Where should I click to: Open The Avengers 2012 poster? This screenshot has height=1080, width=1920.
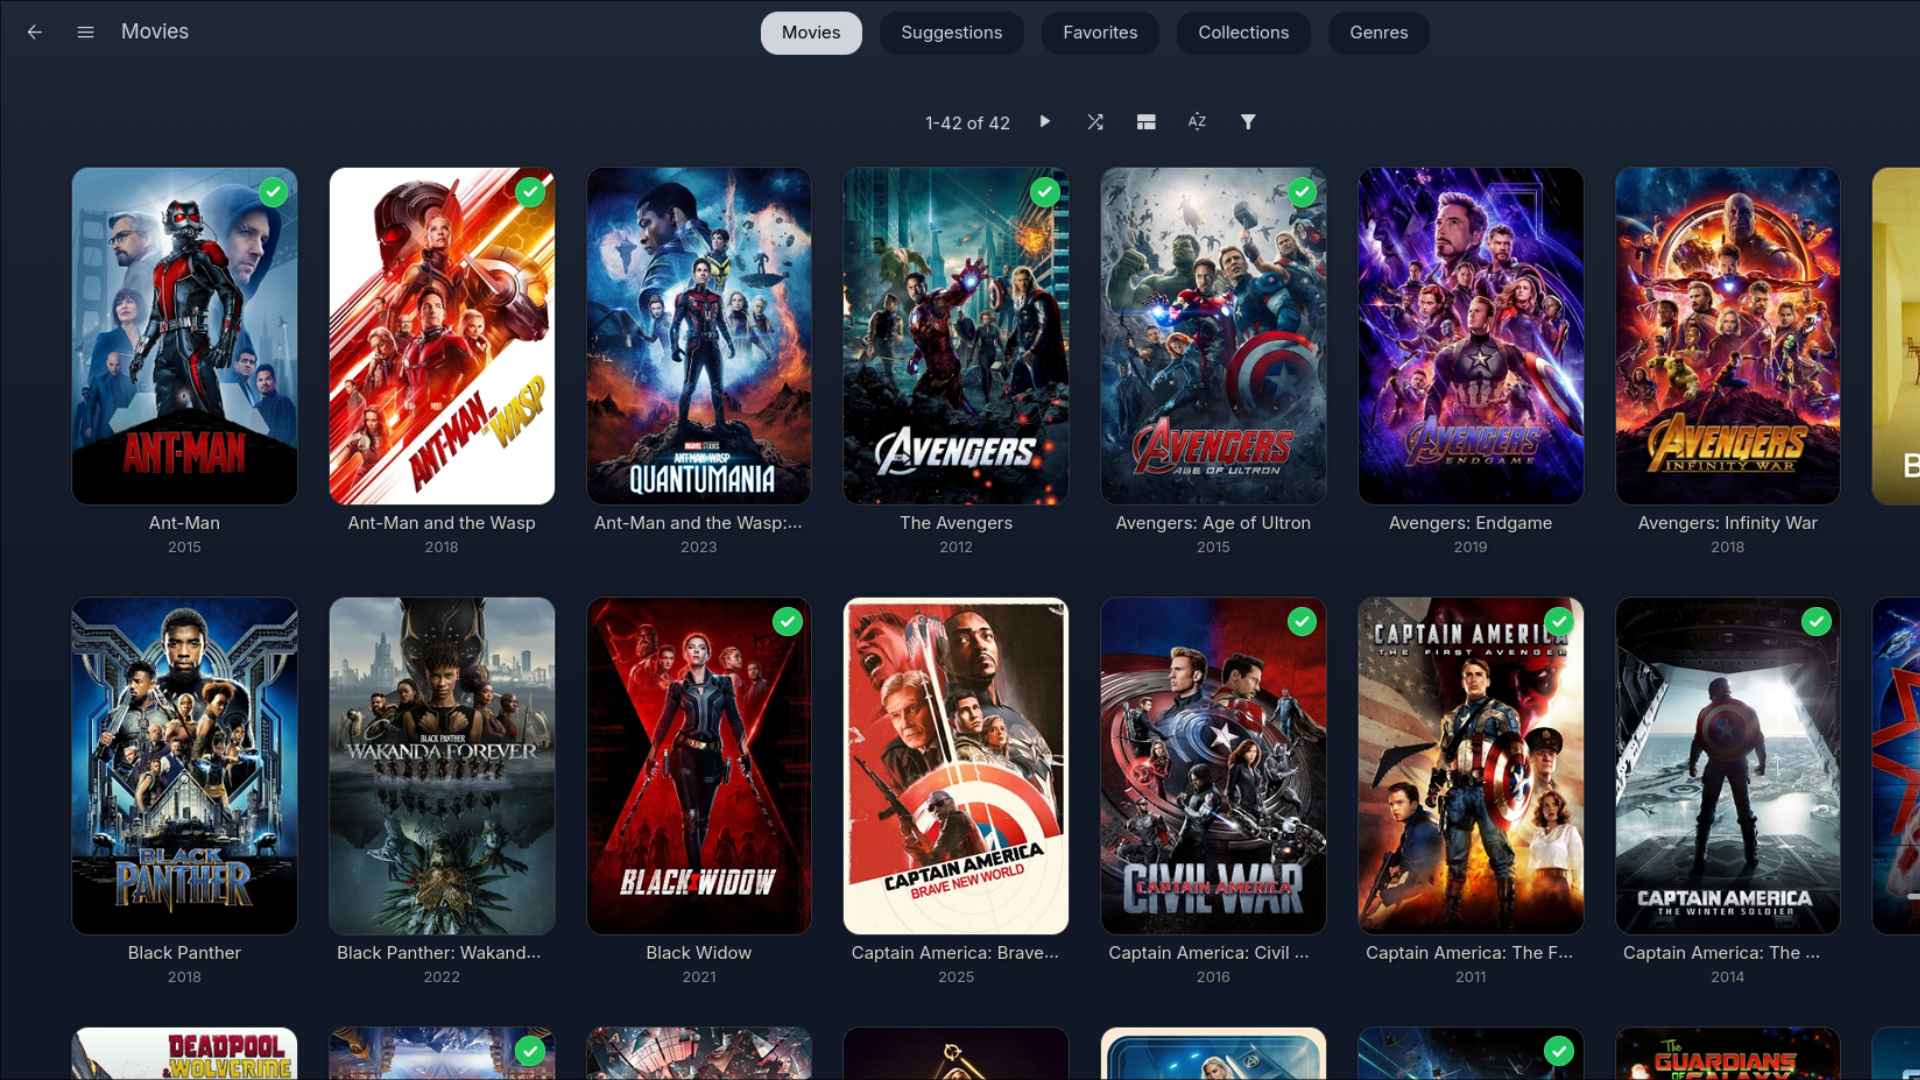click(x=956, y=336)
